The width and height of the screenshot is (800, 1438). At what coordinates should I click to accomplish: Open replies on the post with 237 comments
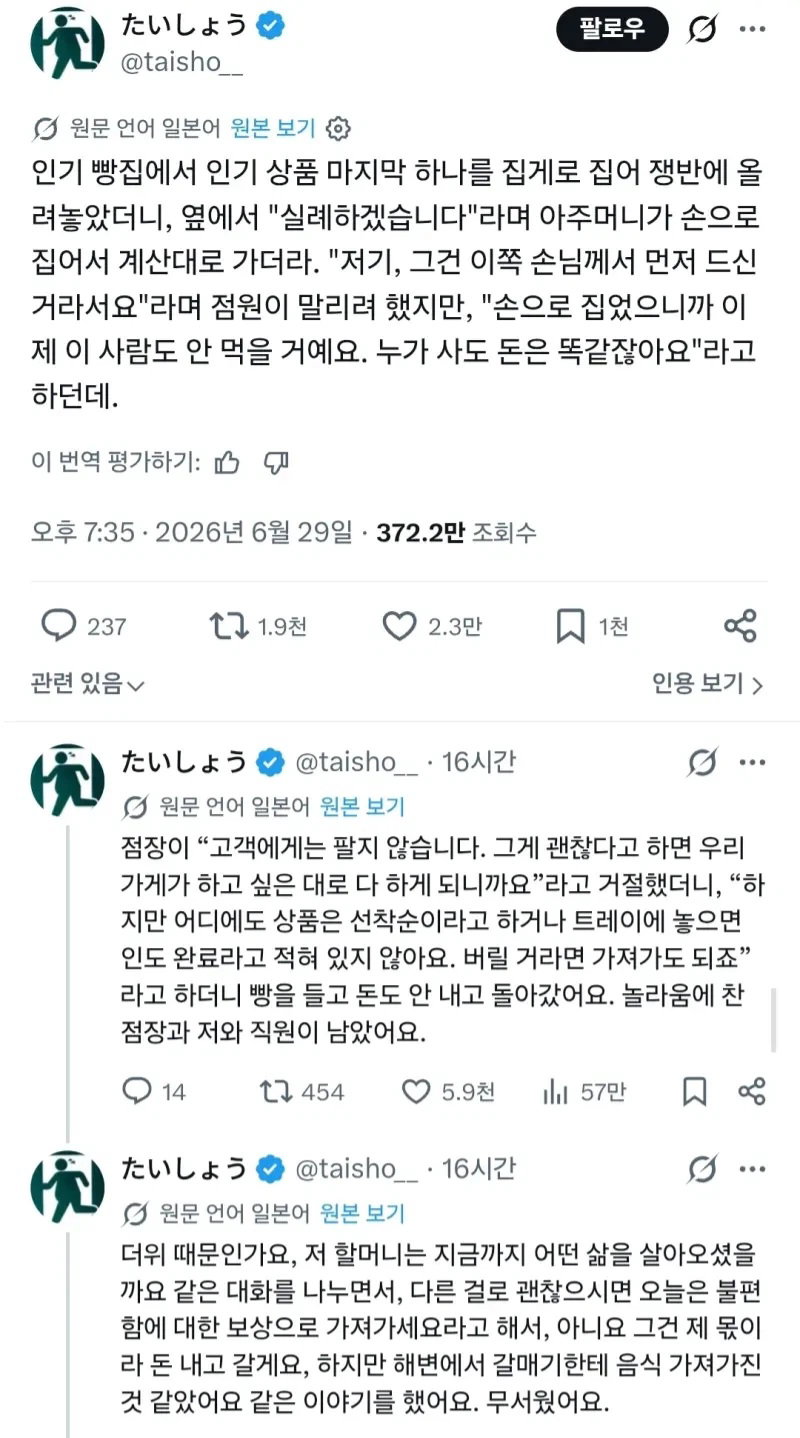coord(58,627)
